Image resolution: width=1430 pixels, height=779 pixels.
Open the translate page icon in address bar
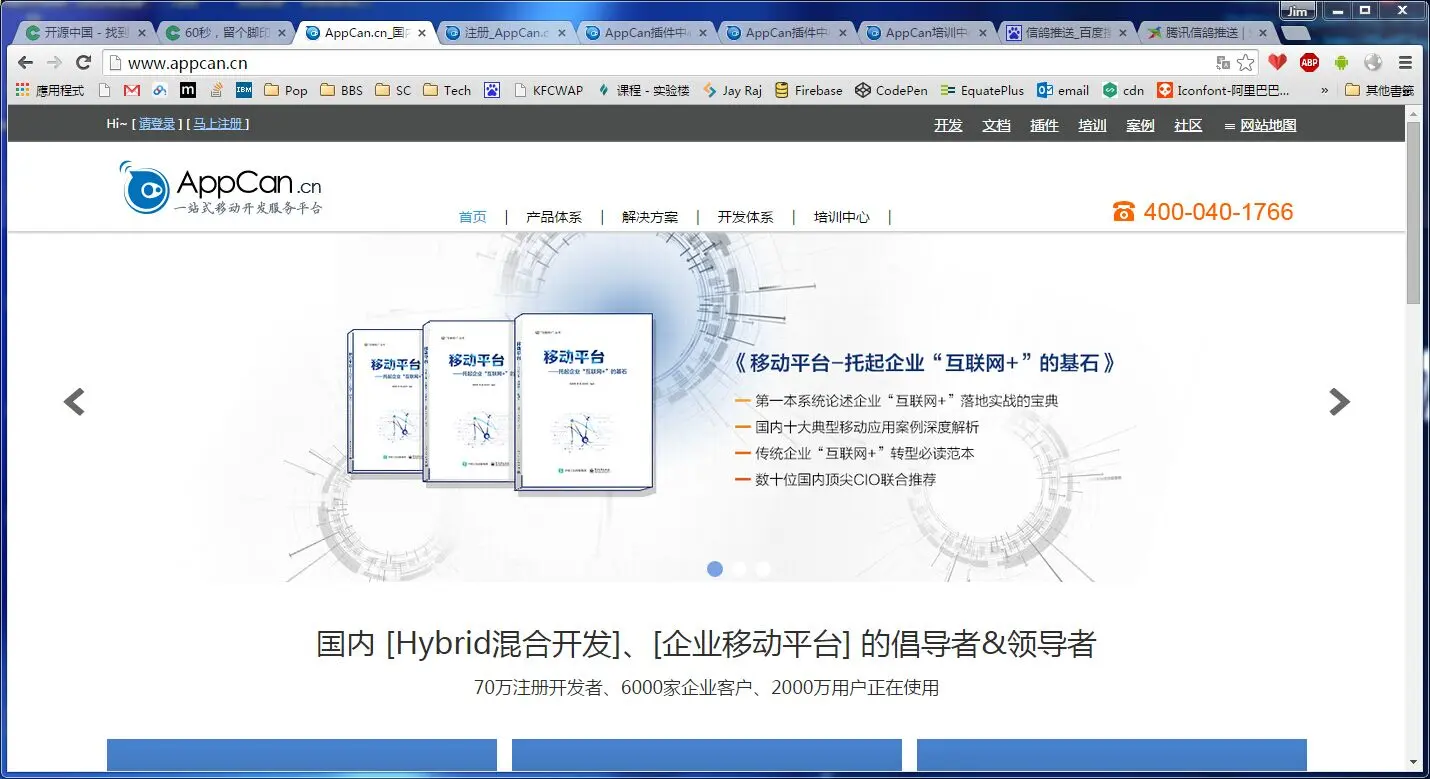click(1223, 62)
